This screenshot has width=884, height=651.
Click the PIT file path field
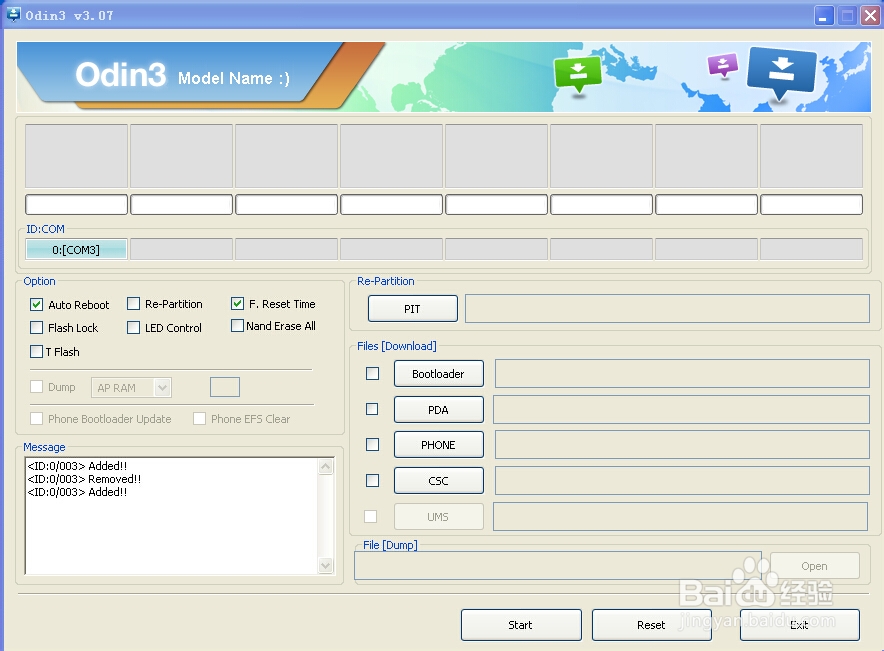coord(667,308)
